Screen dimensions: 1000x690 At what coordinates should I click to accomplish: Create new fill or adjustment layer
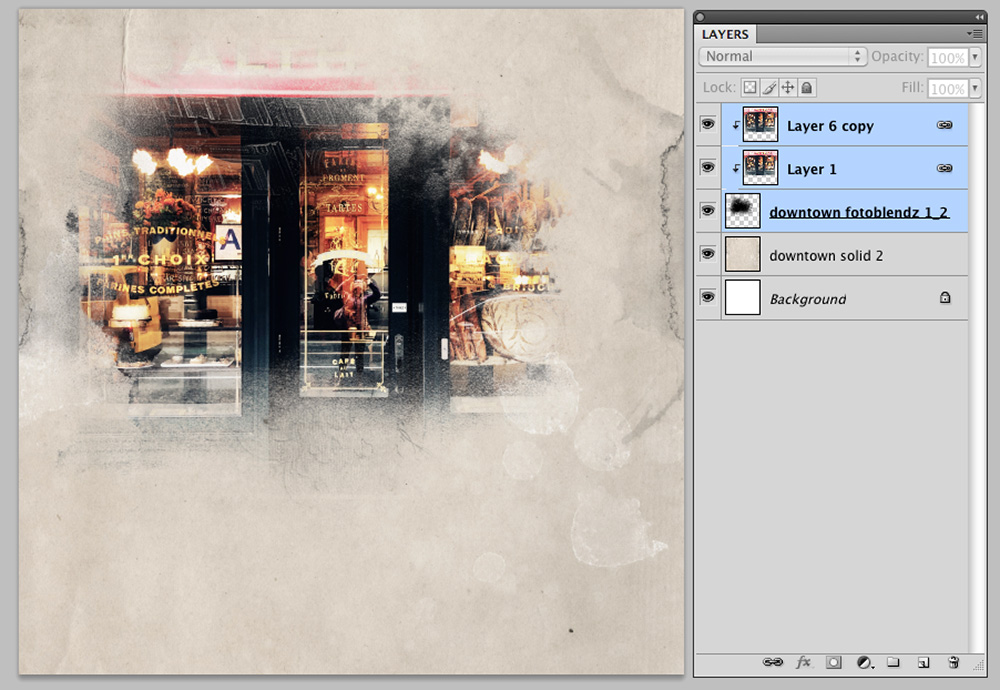tap(864, 662)
